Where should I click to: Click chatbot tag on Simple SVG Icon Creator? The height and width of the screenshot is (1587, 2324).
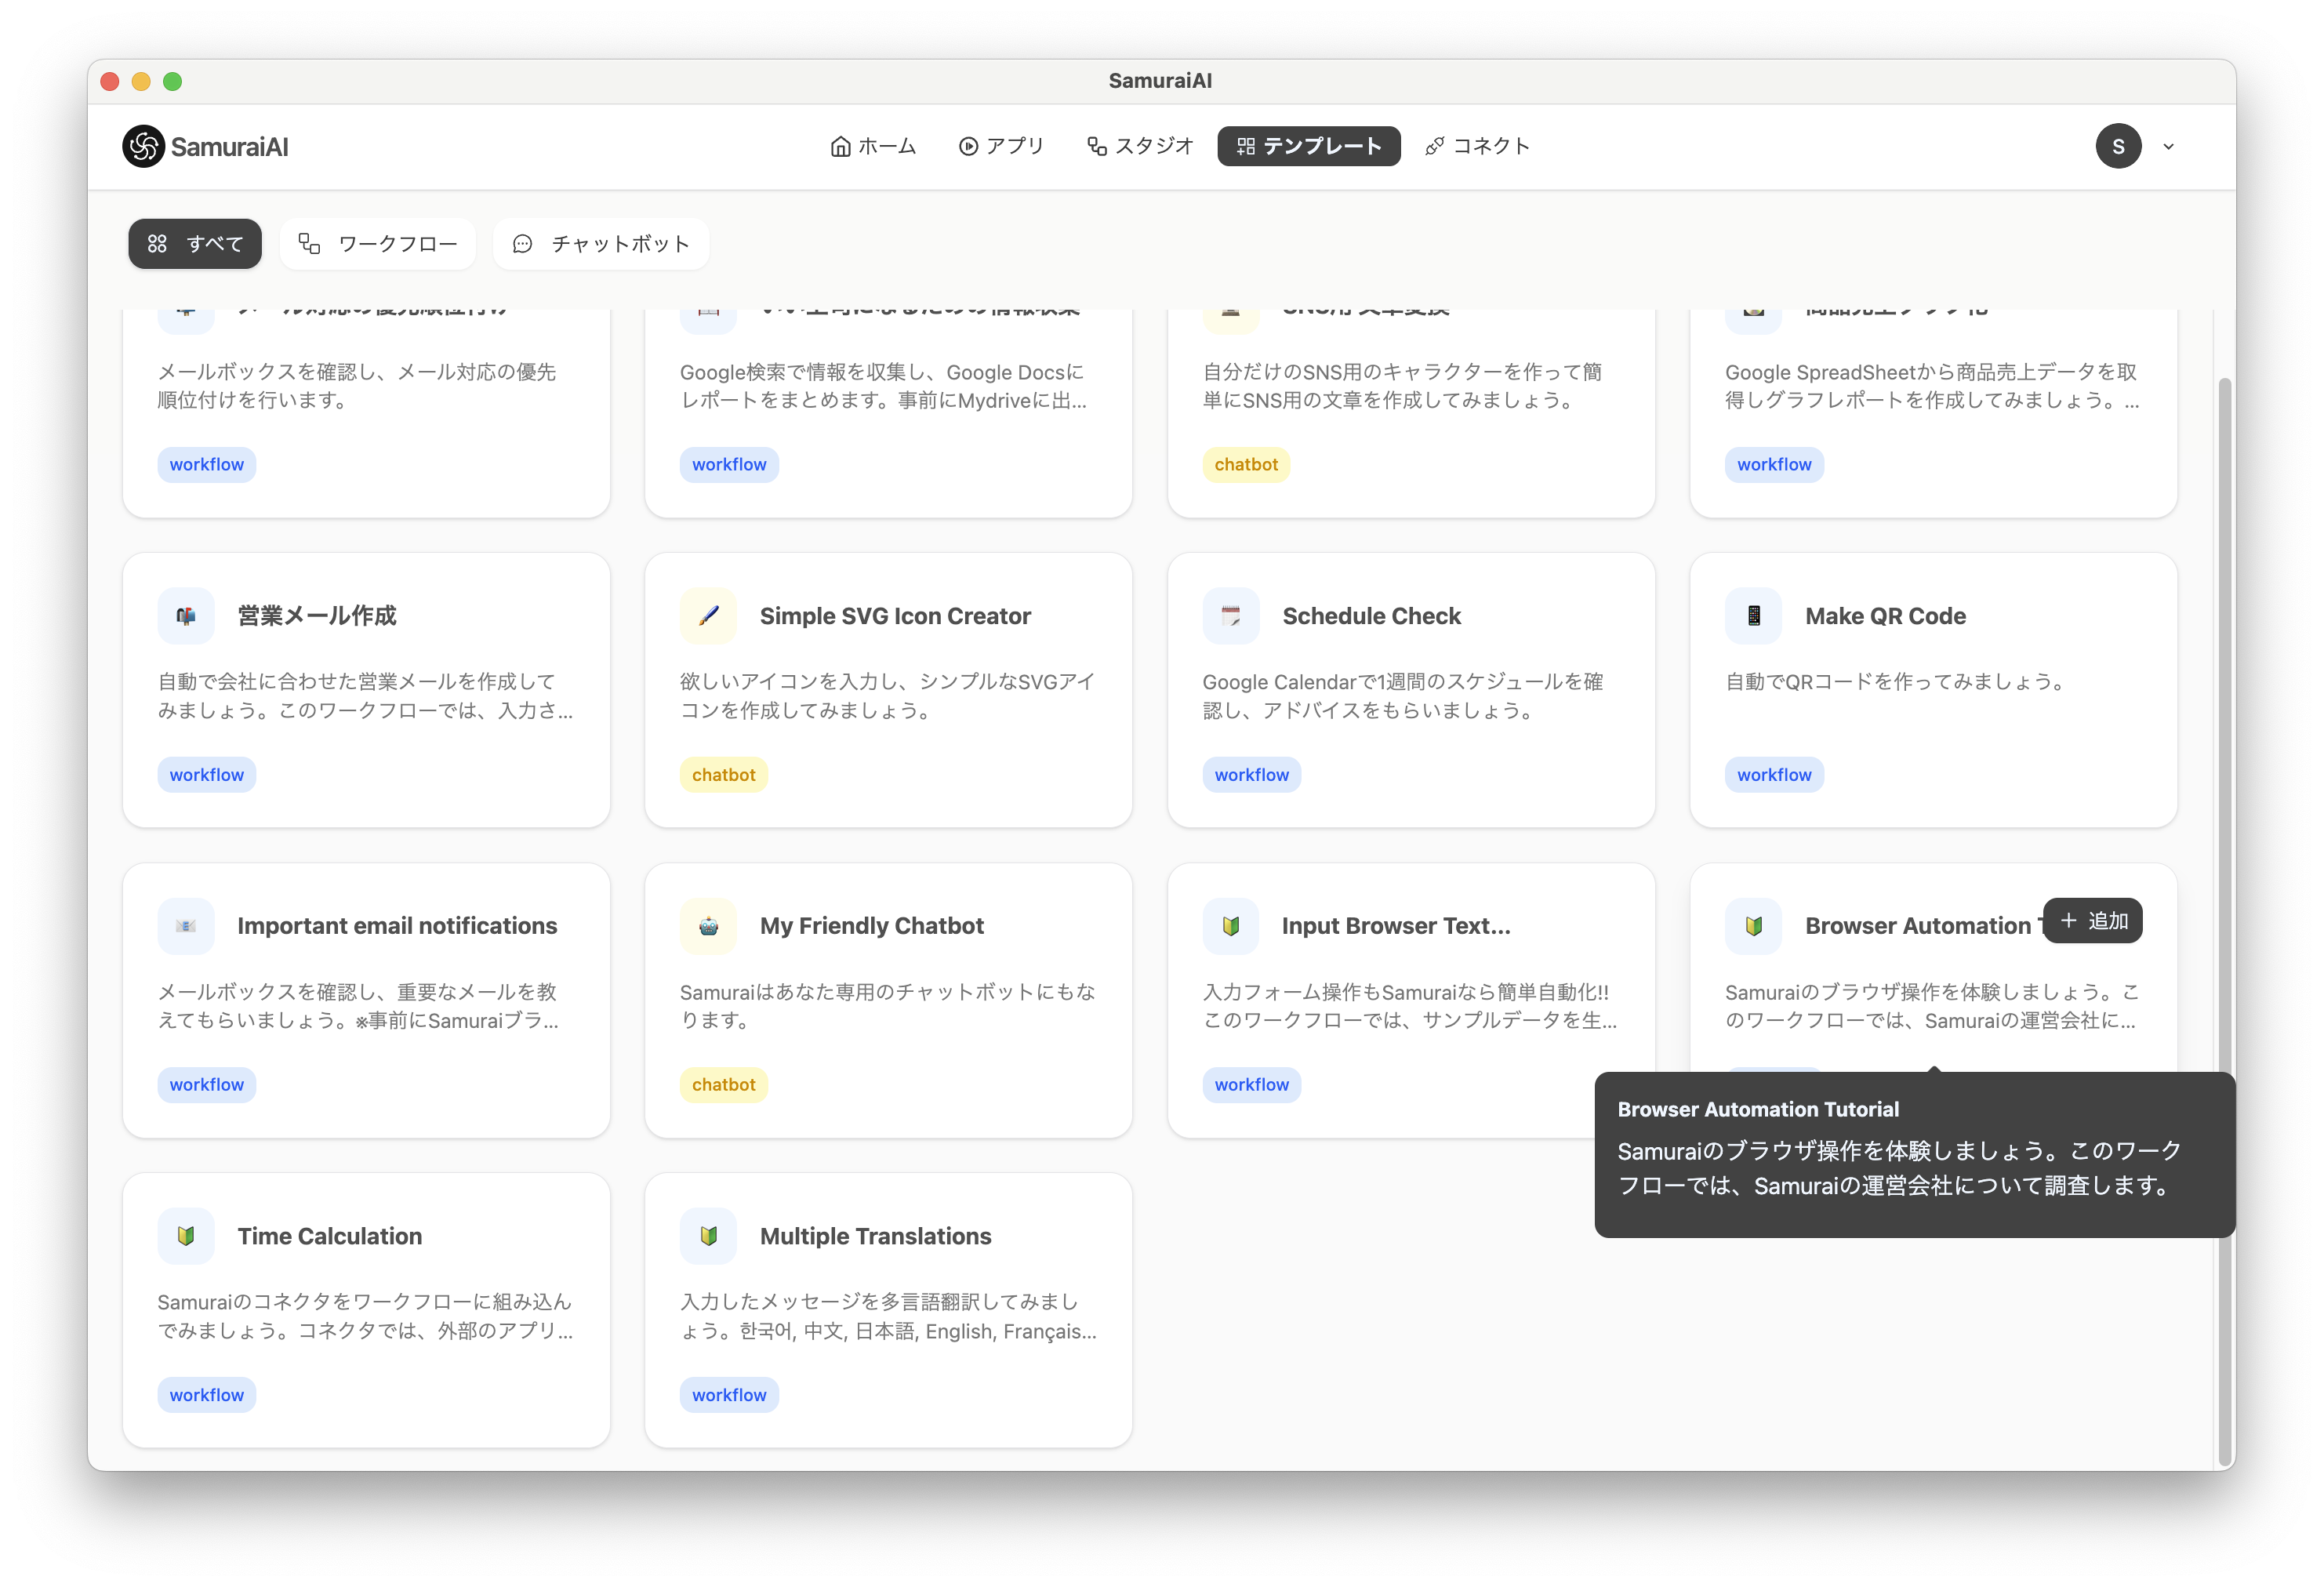(x=723, y=775)
